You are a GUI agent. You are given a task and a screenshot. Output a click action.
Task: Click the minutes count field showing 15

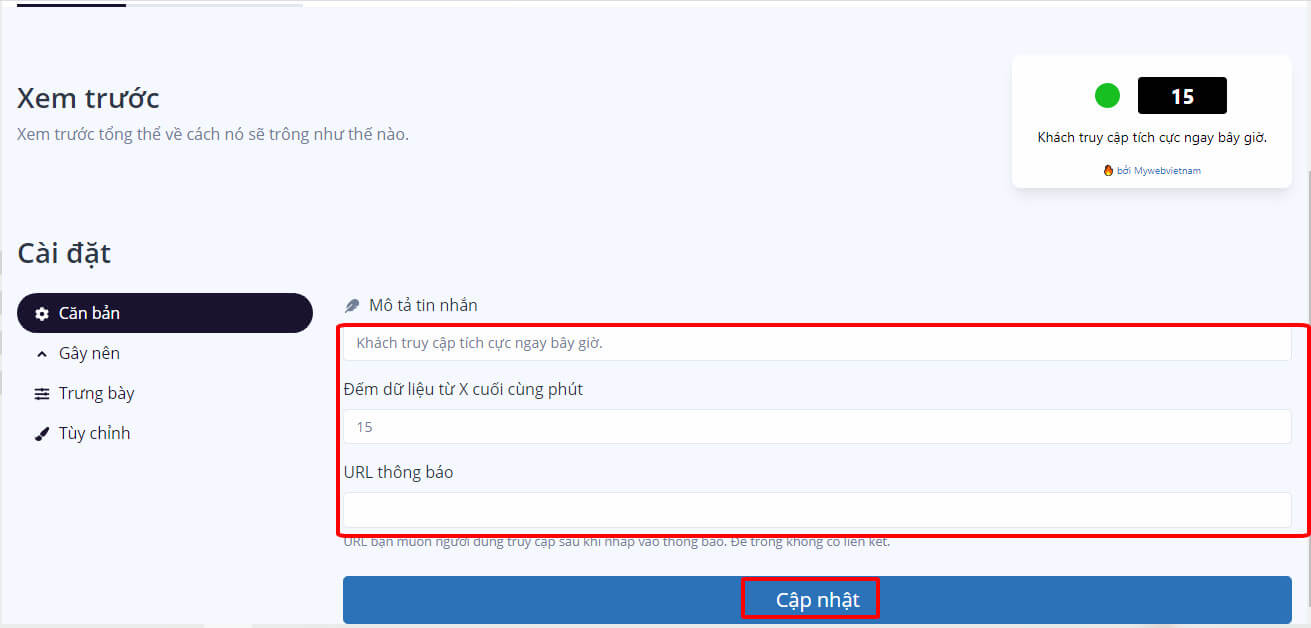[x=817, y=427]
